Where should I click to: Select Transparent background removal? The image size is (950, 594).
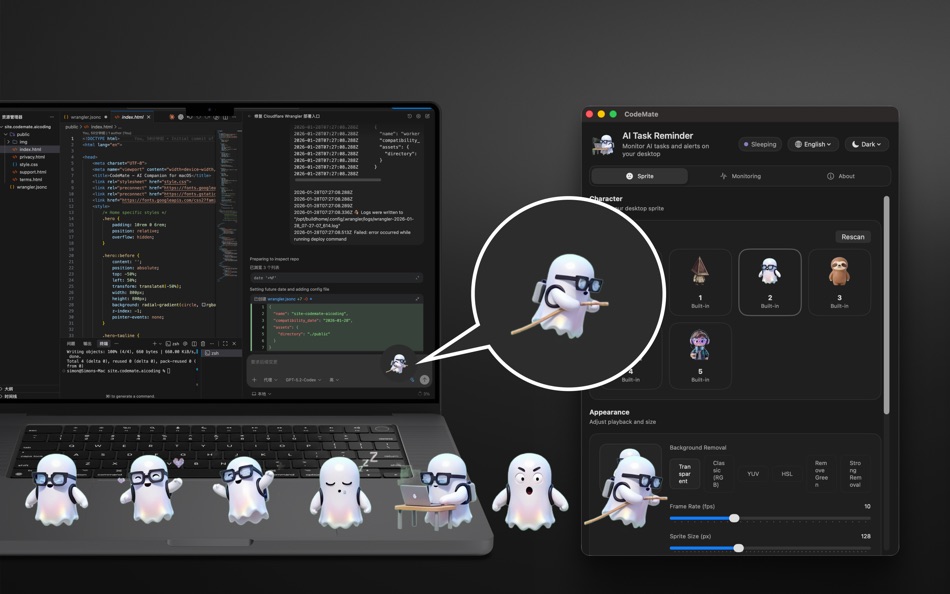point(685,474)
